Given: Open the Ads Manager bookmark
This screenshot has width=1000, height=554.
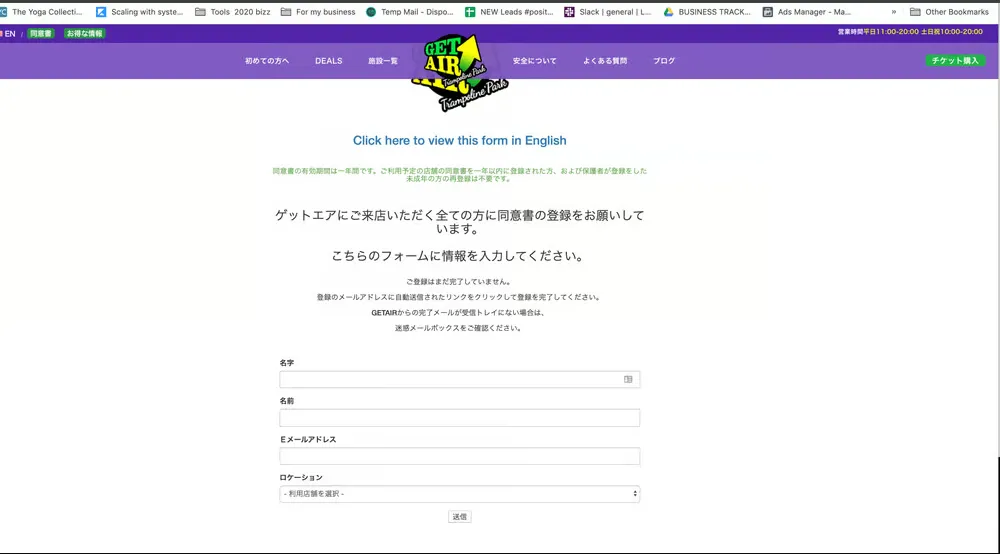Looking at the screenshot, I should pyautogui.click(x=807, y=11).
